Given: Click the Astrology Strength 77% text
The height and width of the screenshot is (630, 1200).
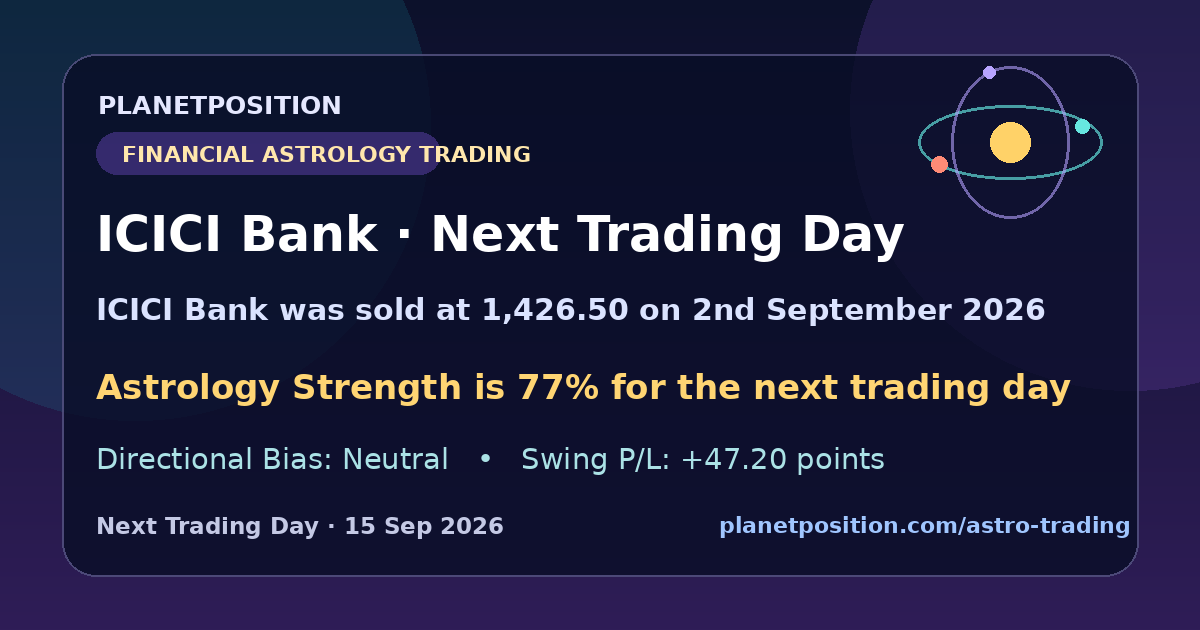Looking at the screenshot, I should (x=583, y=388).
